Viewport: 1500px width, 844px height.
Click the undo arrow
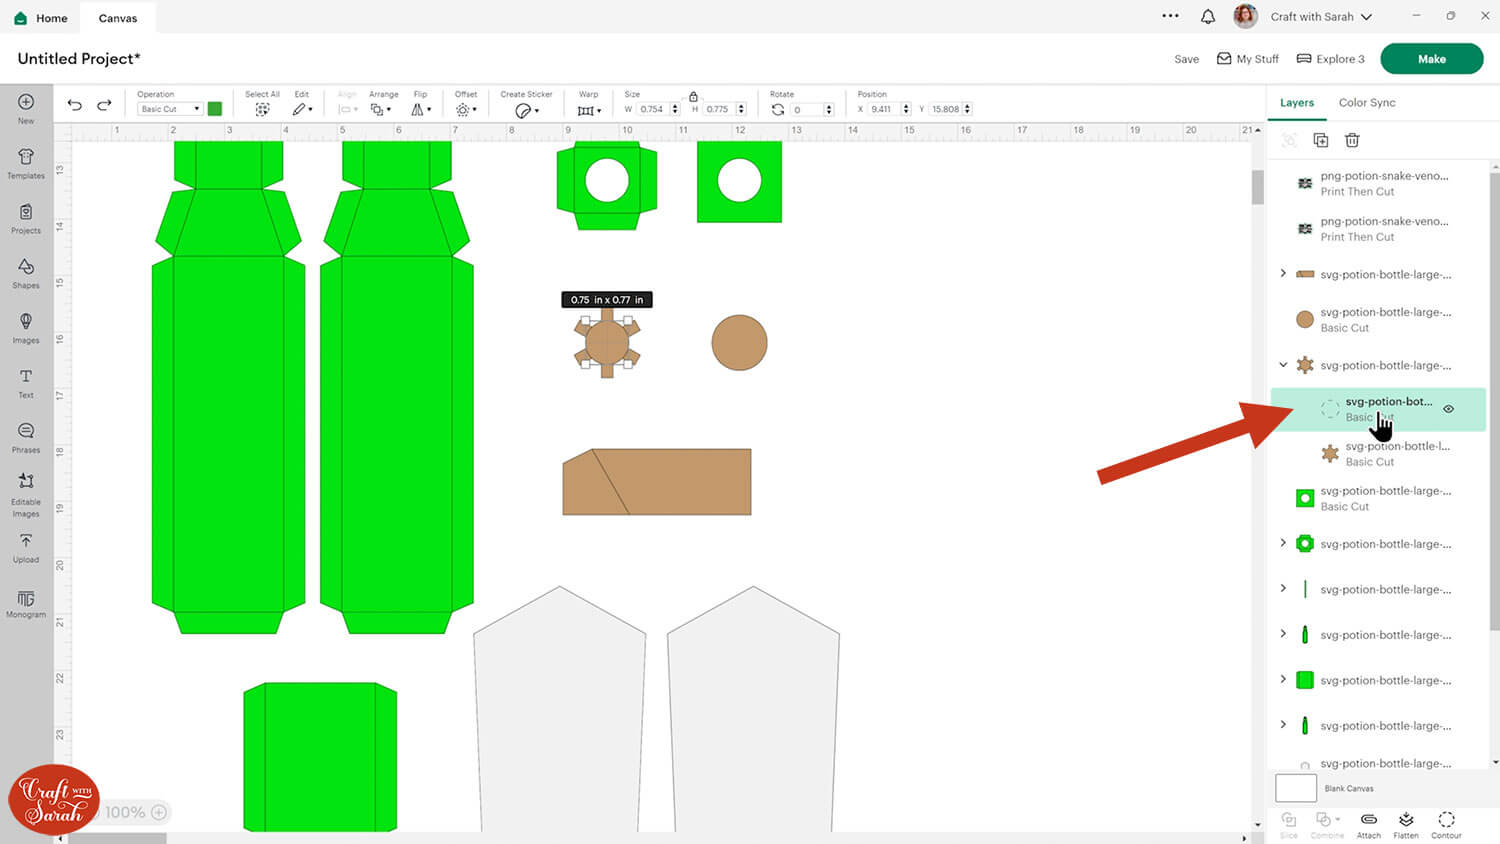(x=75, y=105)
